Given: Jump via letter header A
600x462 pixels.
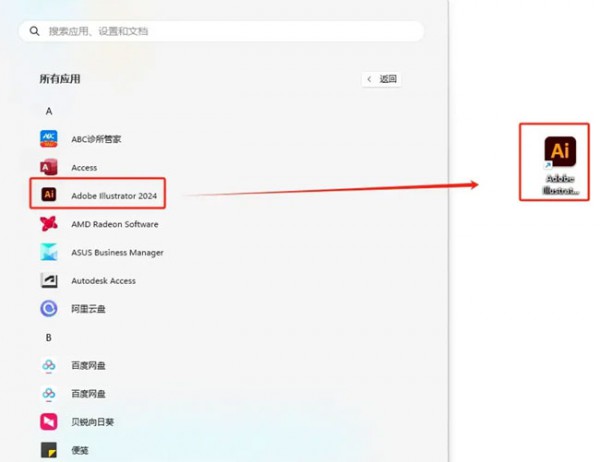Looking at the screenshot, I should click(x=49, y=111).
